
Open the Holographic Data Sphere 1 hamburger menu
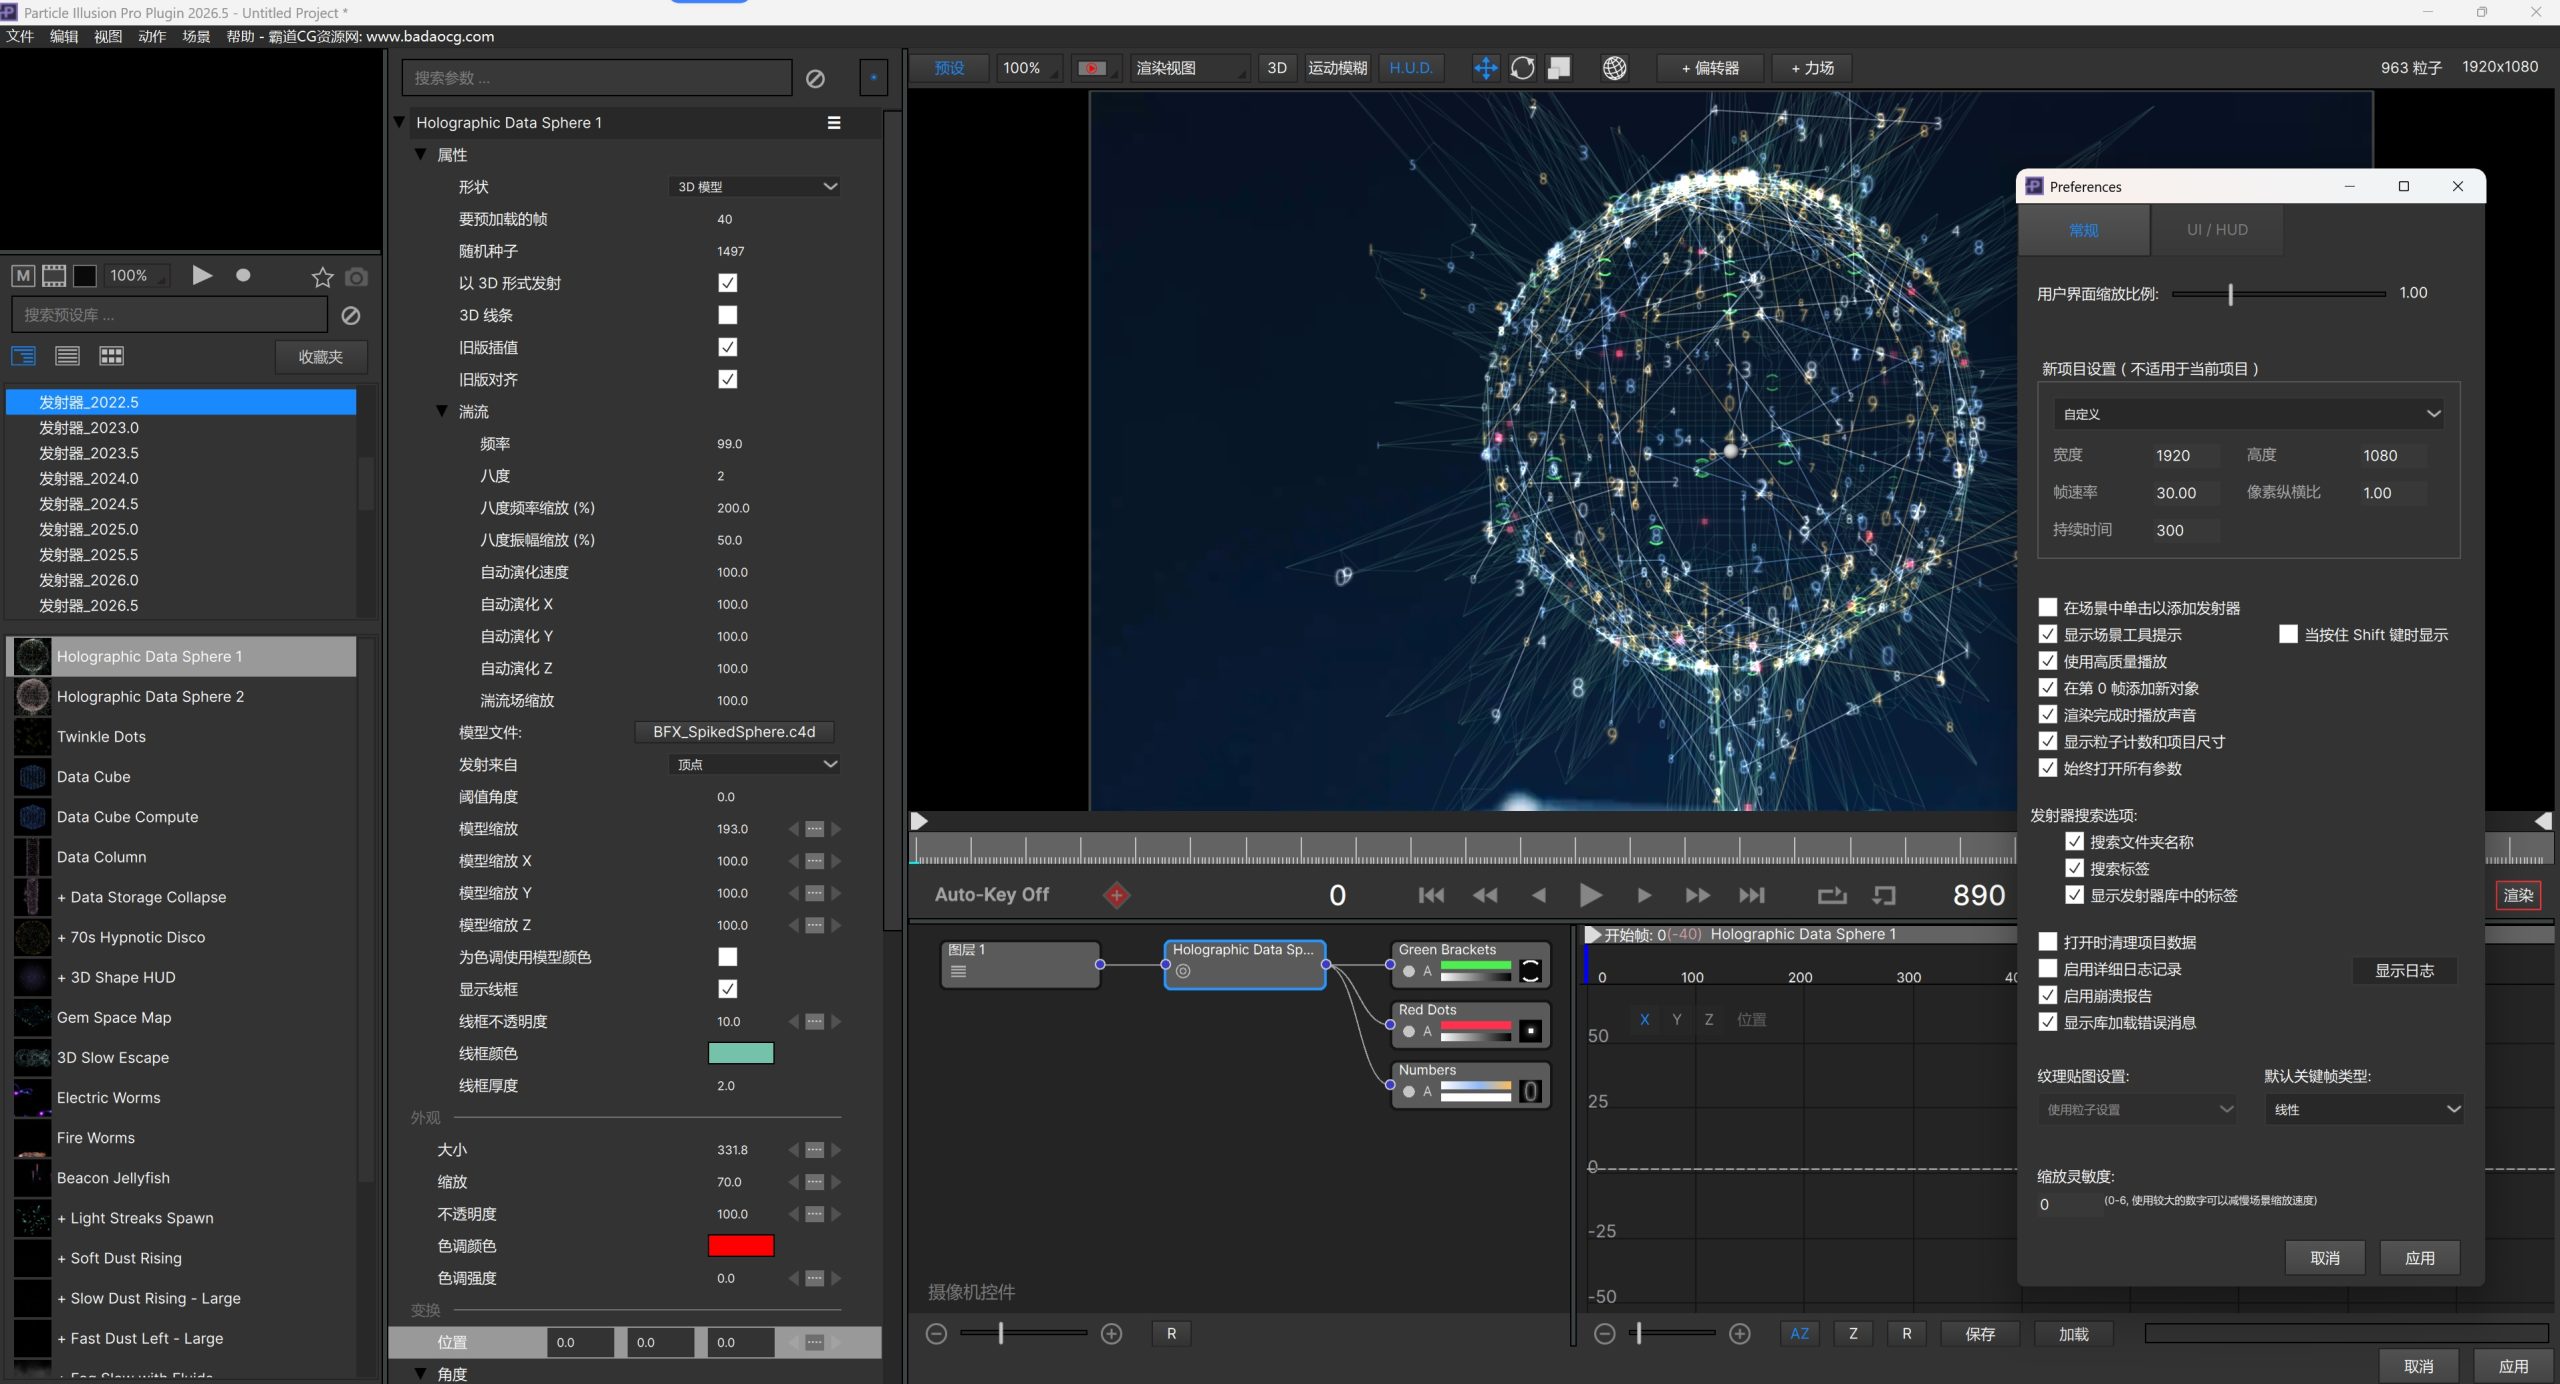coord(834,123)
